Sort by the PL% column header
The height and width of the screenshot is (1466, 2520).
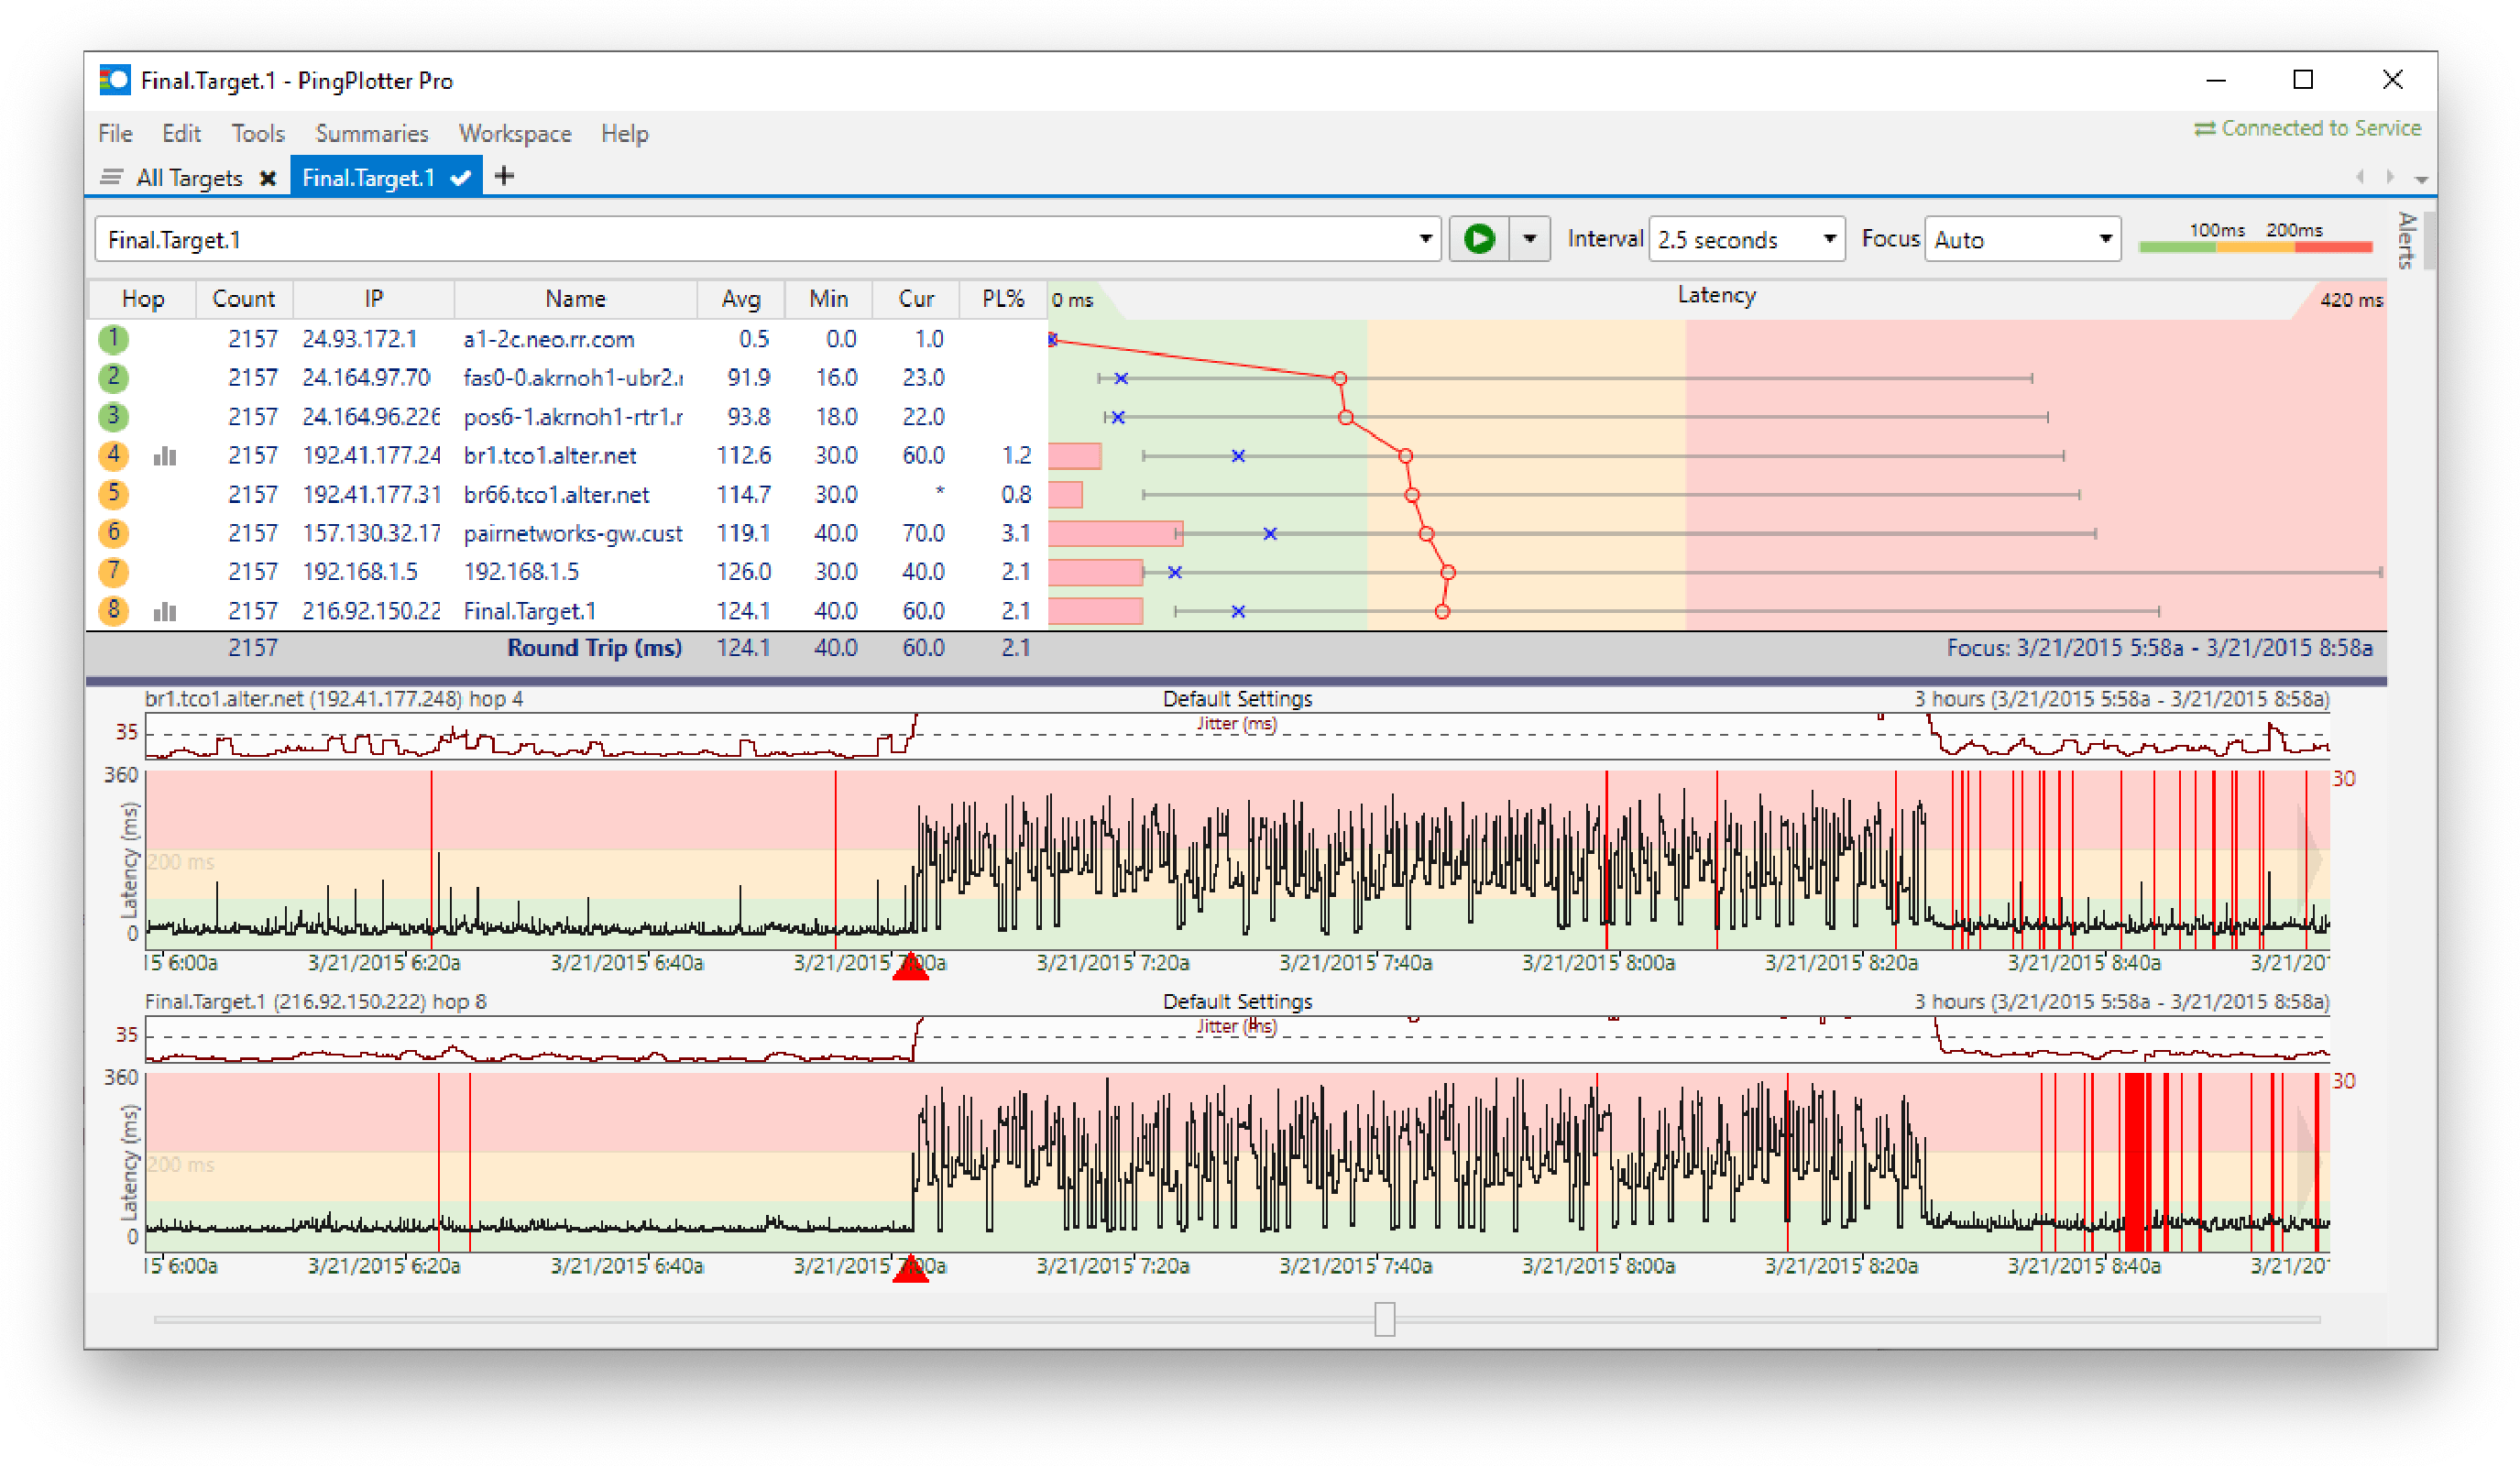click(1002, 298)
